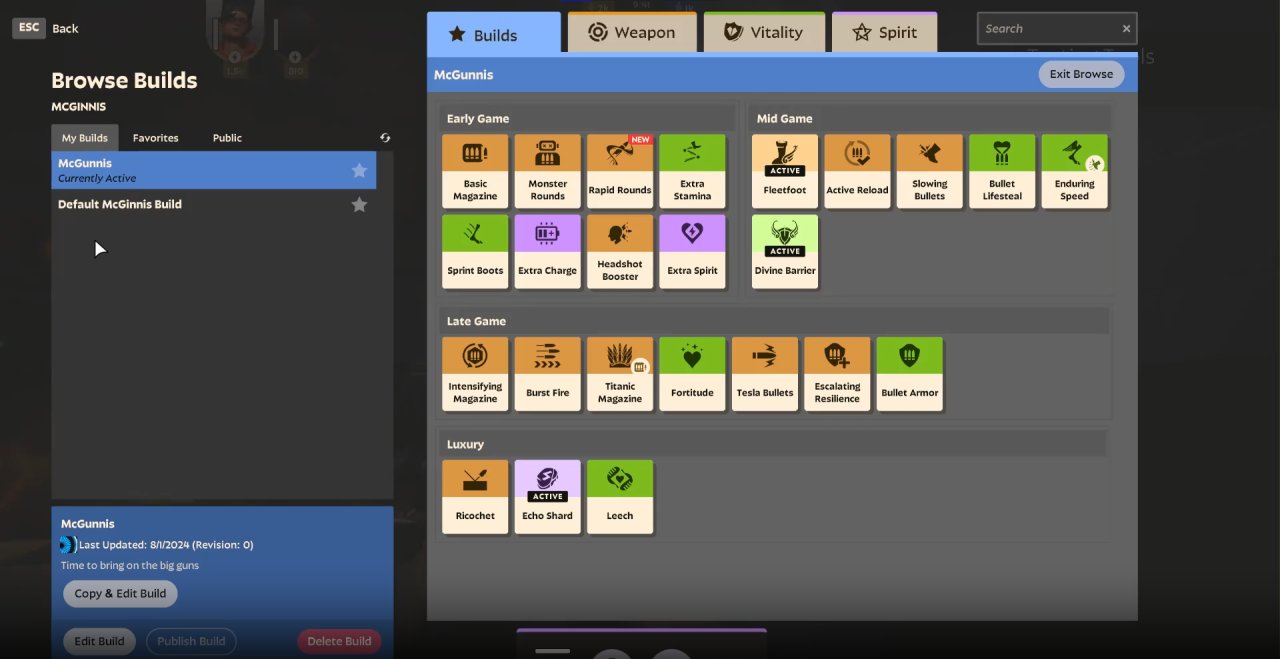Screen dimensions: 1280x659
Task: Select the Bullet Armor item
Action: click(909, 374)
